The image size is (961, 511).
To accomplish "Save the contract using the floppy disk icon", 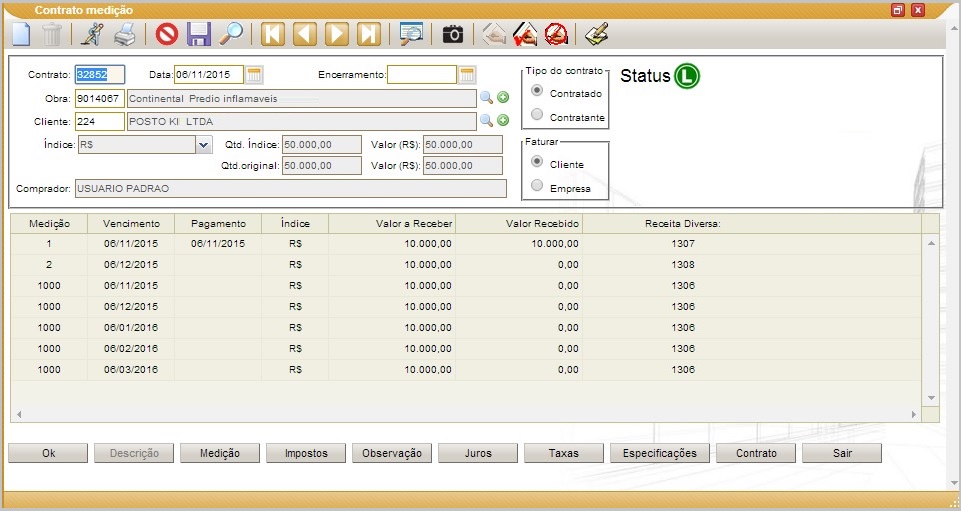I will pyautogui.click(x=199, y=34).
